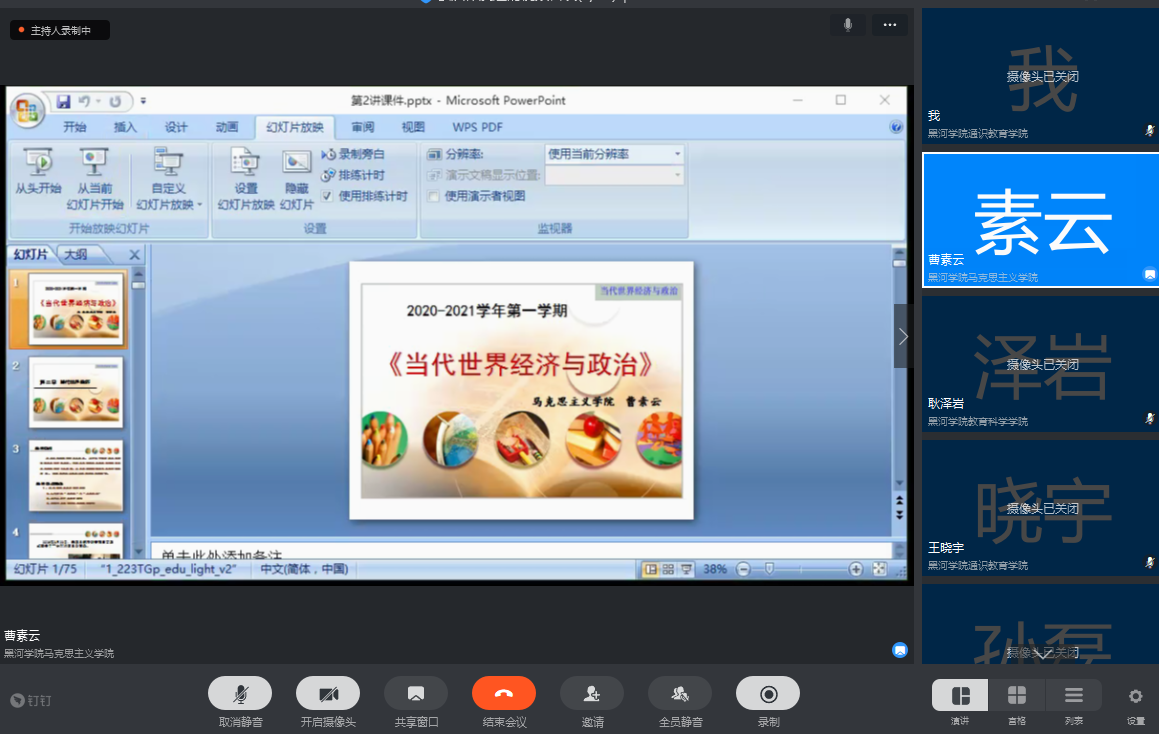Open settings (设置) gear icon
1159x734 pixels.
point(1135,696)
